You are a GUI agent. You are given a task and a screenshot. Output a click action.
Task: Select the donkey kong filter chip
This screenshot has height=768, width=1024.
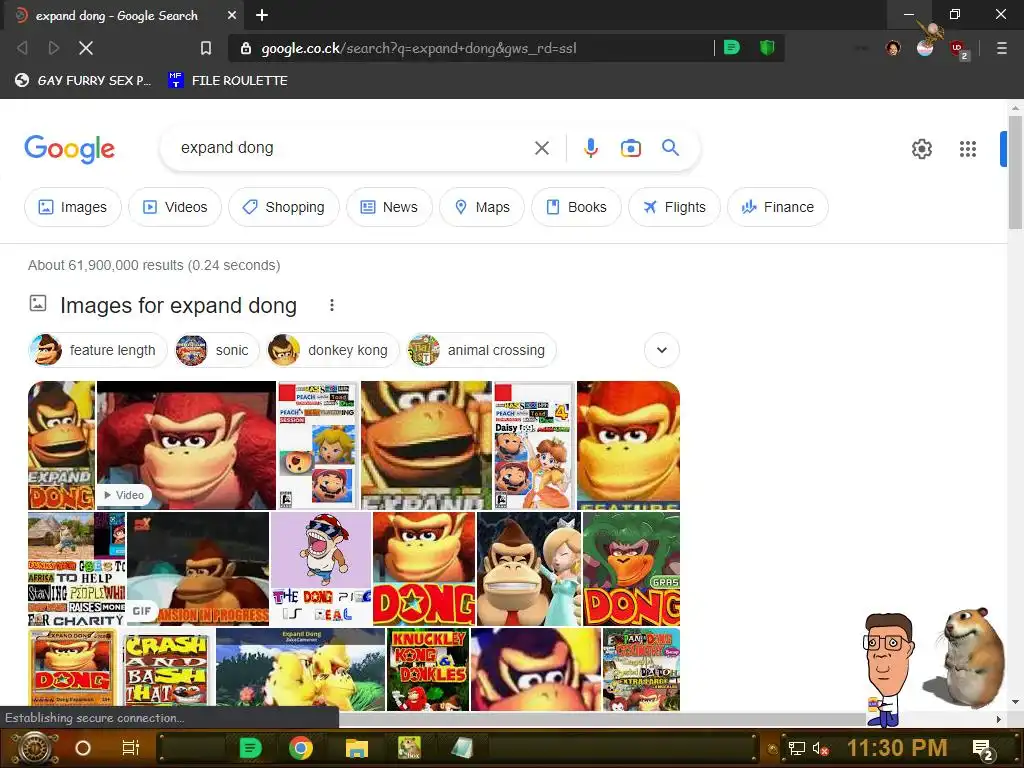(332, 350)
